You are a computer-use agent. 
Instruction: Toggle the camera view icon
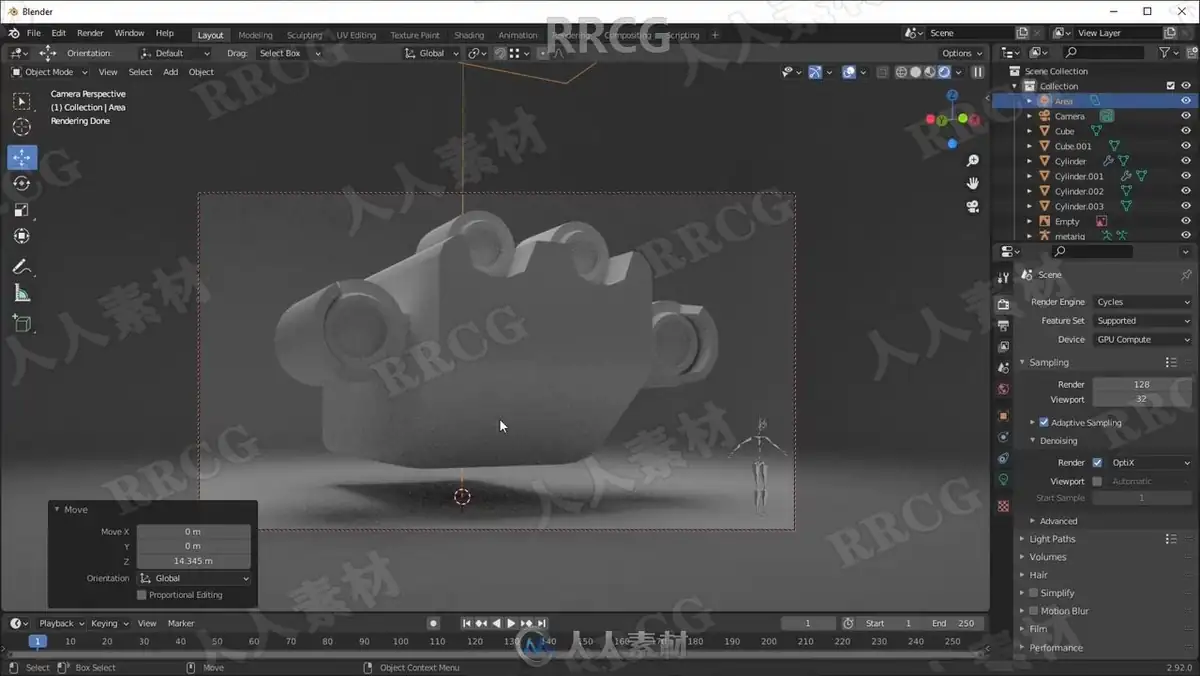click(972, 207)
